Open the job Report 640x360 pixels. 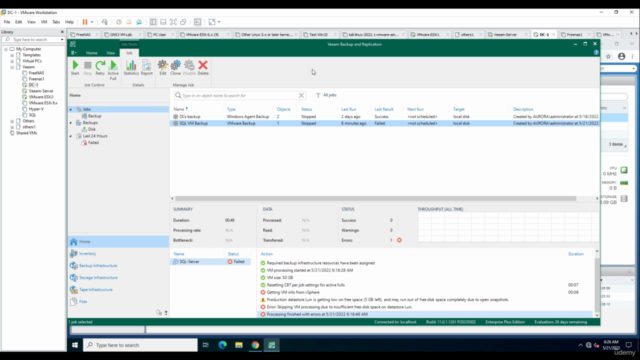click(x=147, y=67)
